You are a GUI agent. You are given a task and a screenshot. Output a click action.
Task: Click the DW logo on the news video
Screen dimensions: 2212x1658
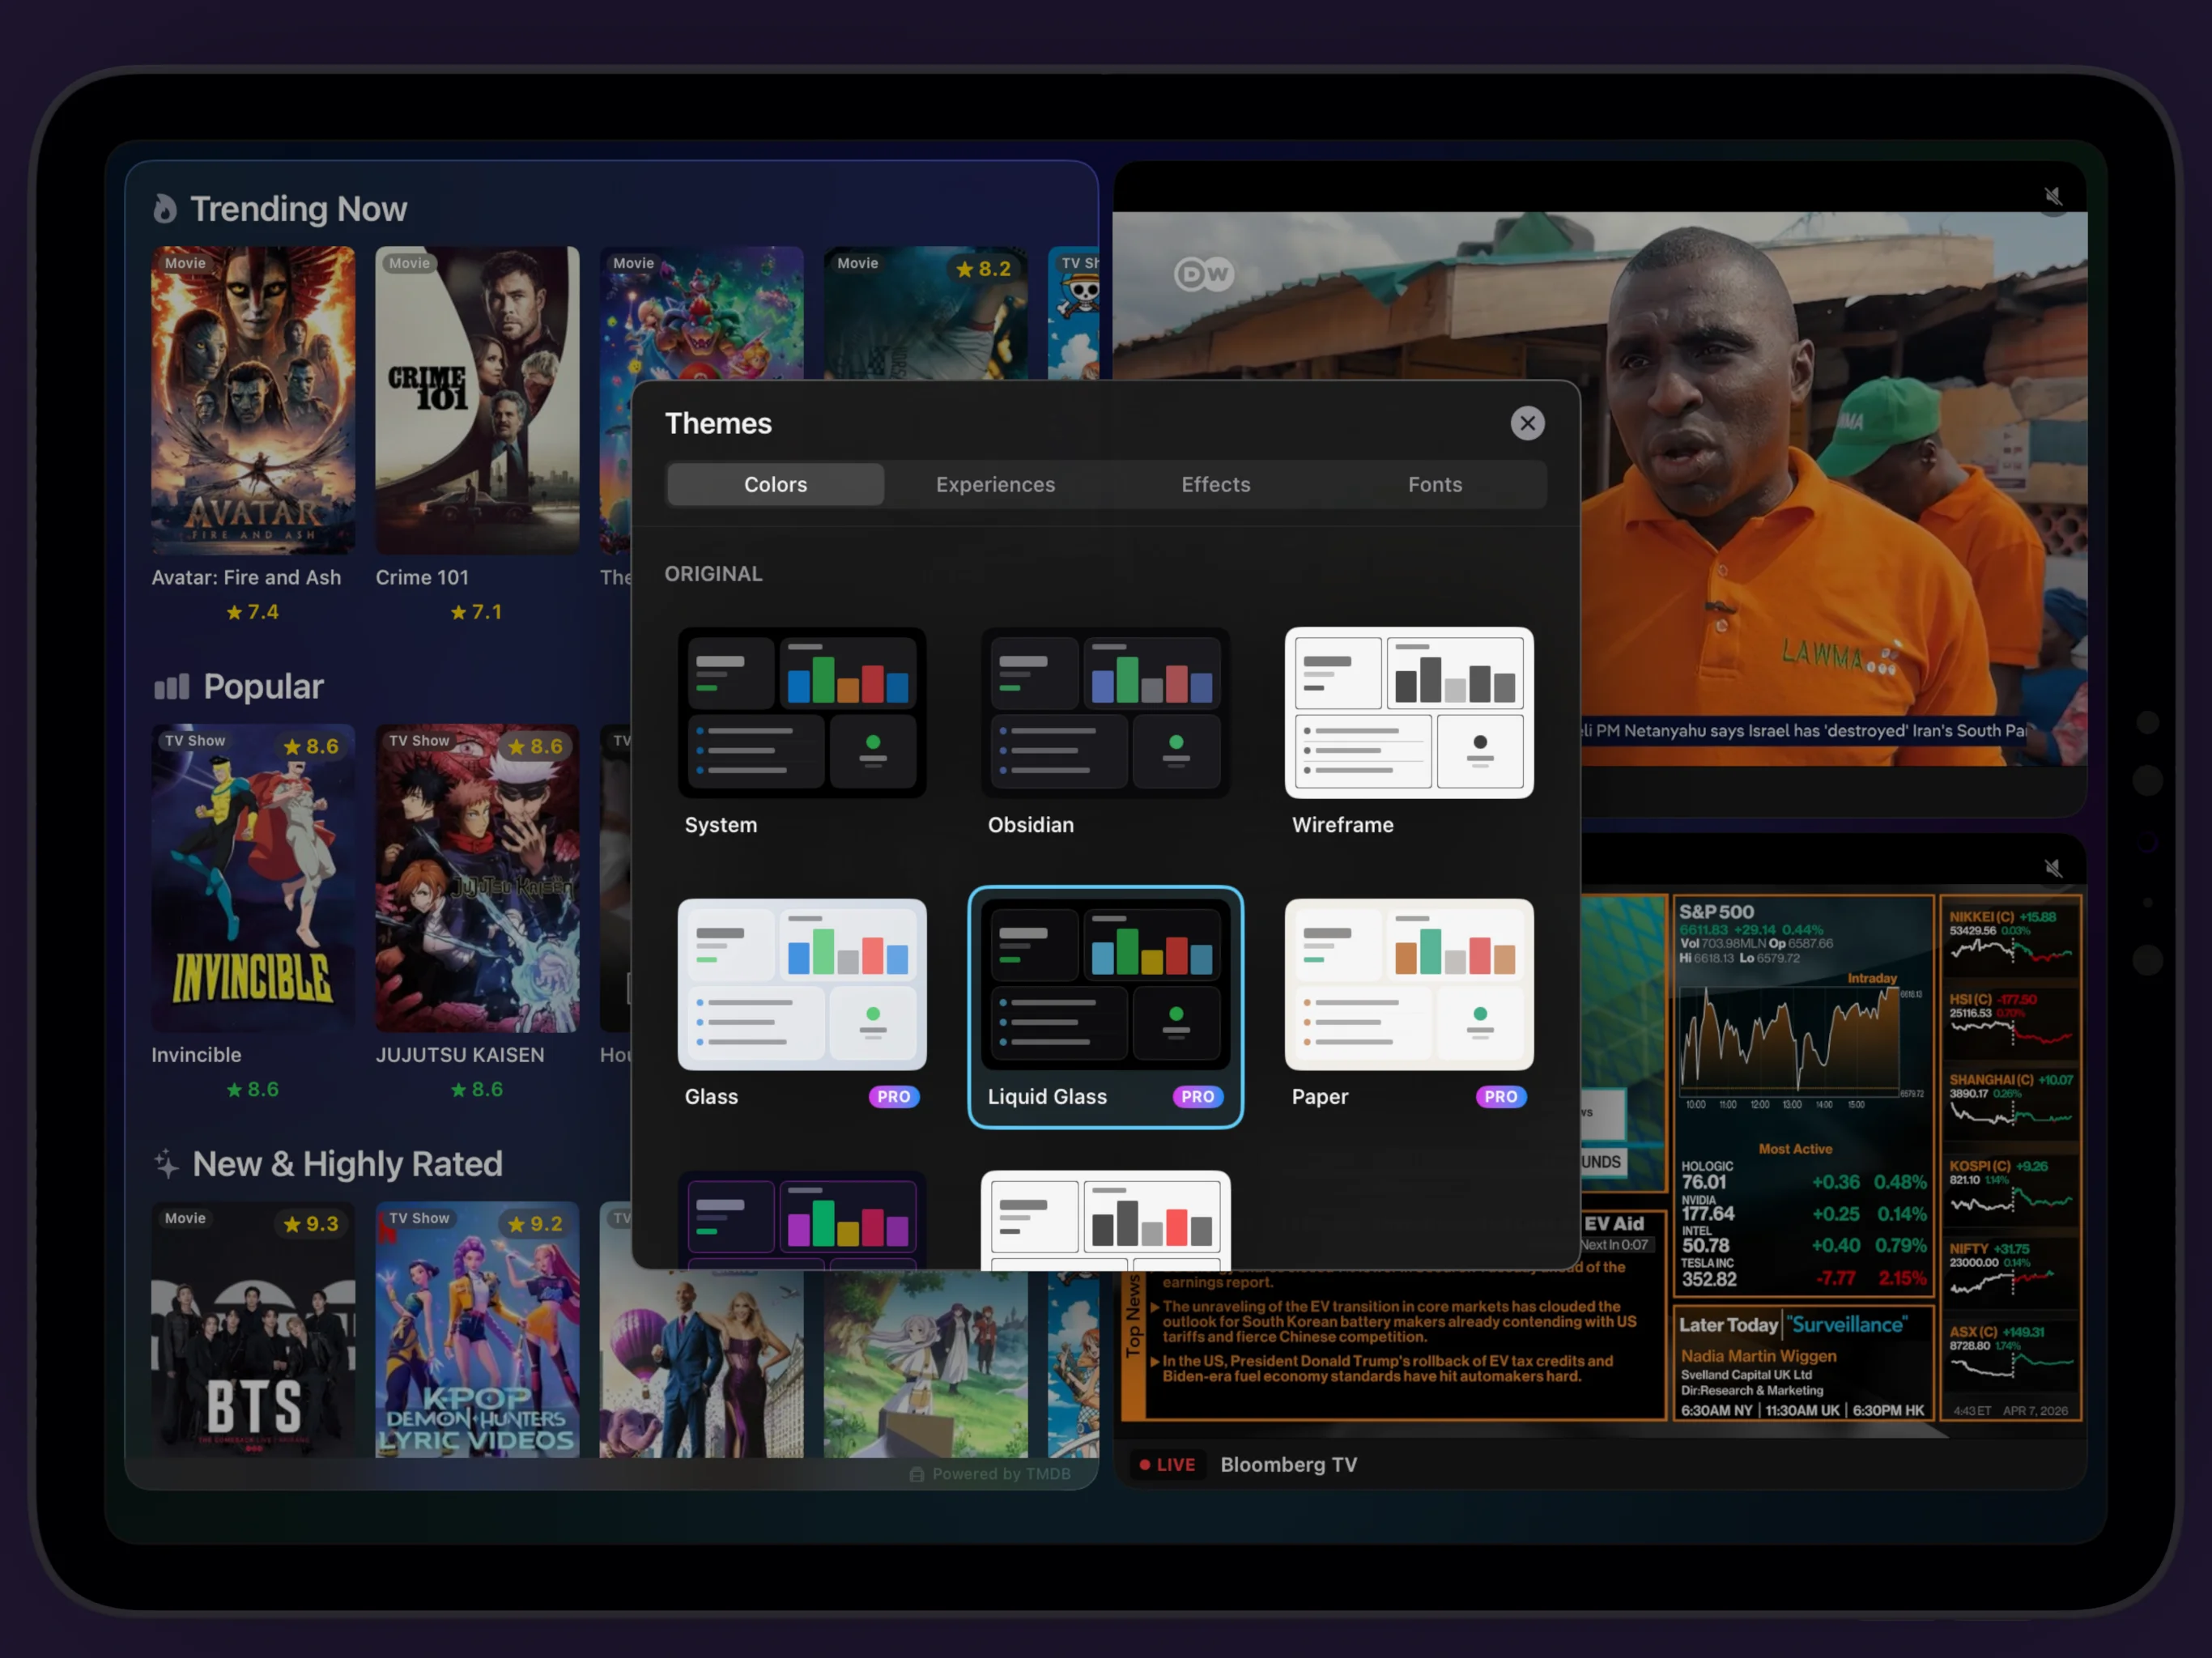click(1204, 274)
